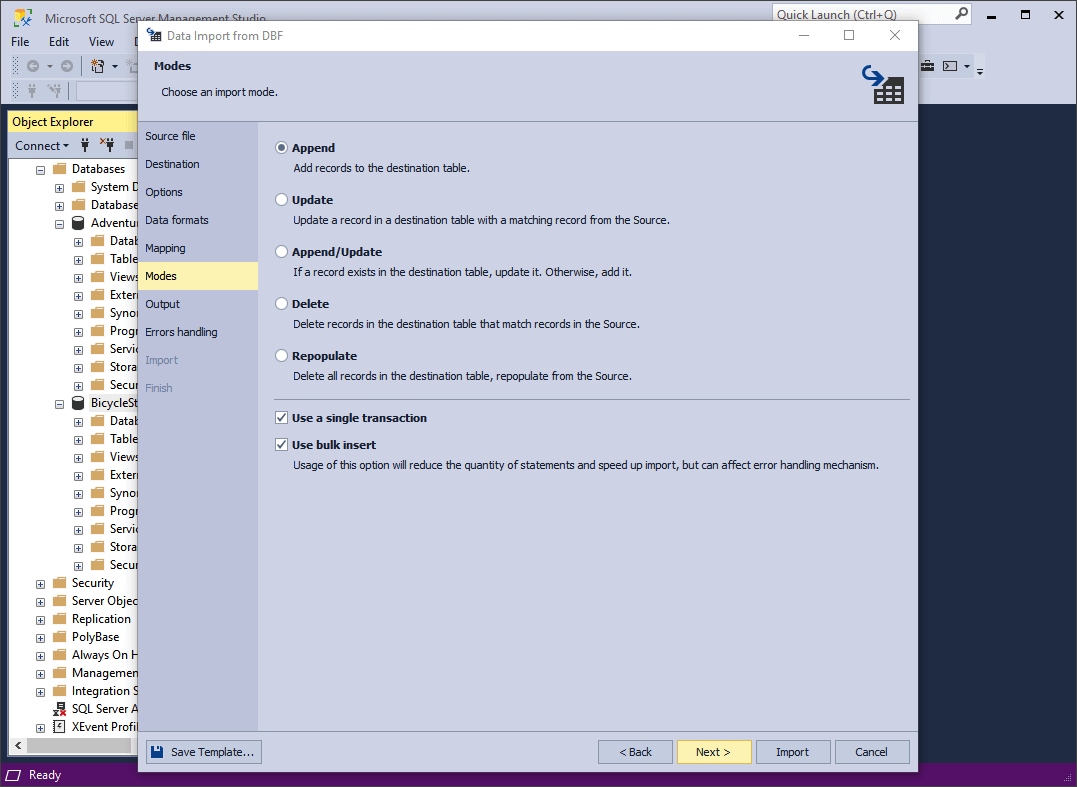Click the XEvent Profiler icon
Viewport: 1077px width, 787px height.
59,727
